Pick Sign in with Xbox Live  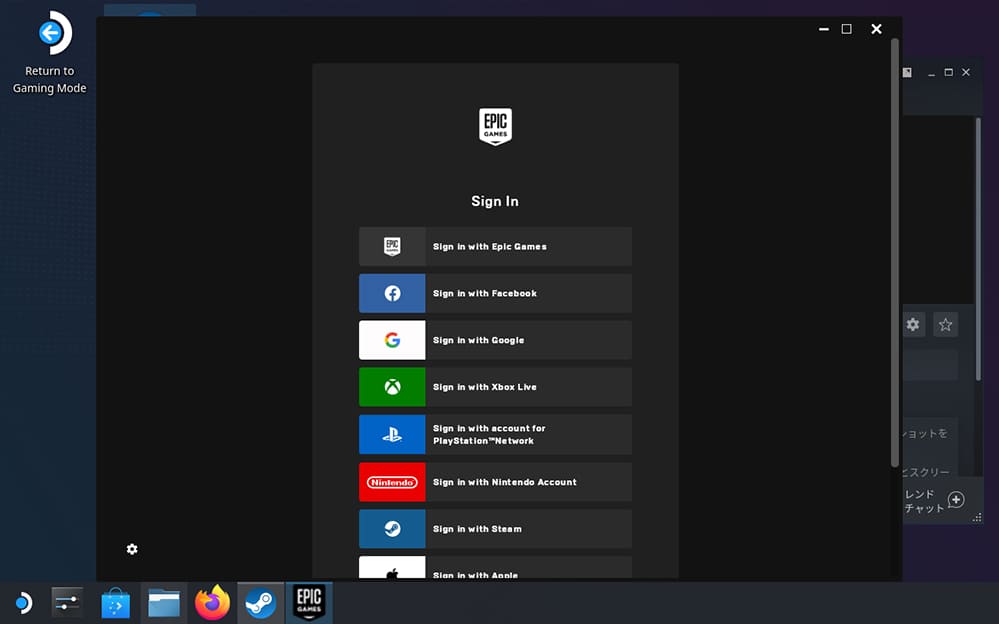[495, 387]
